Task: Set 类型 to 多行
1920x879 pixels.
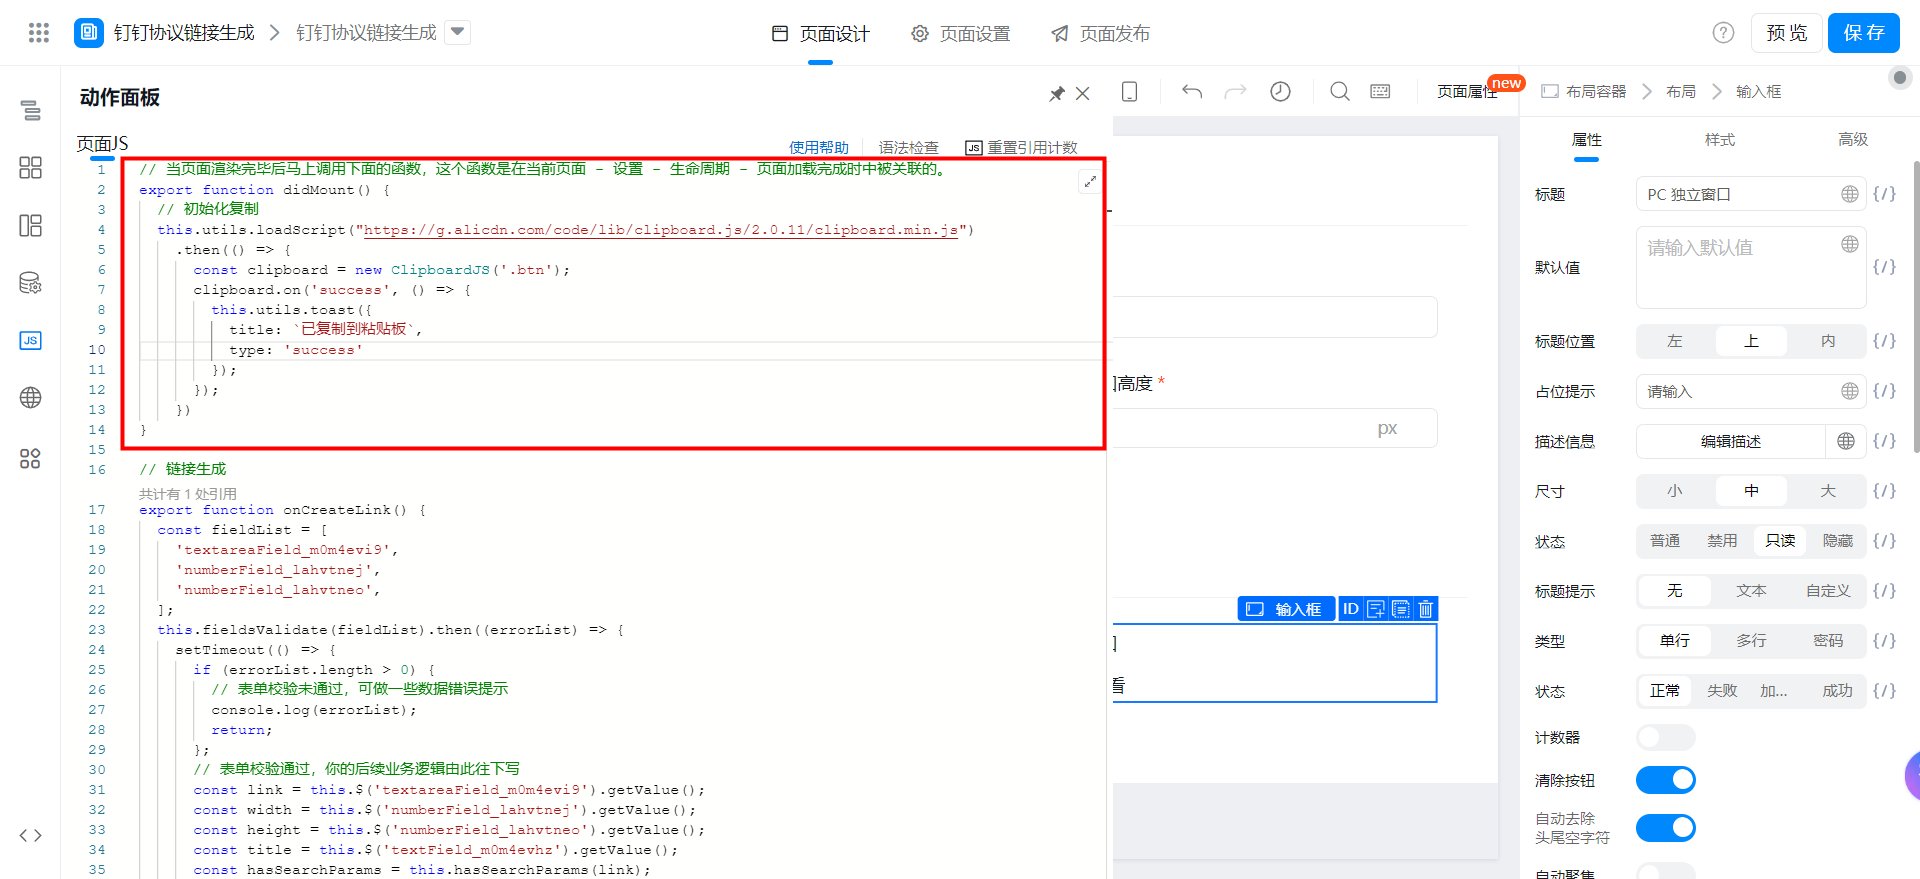Action: point(1751,641)
